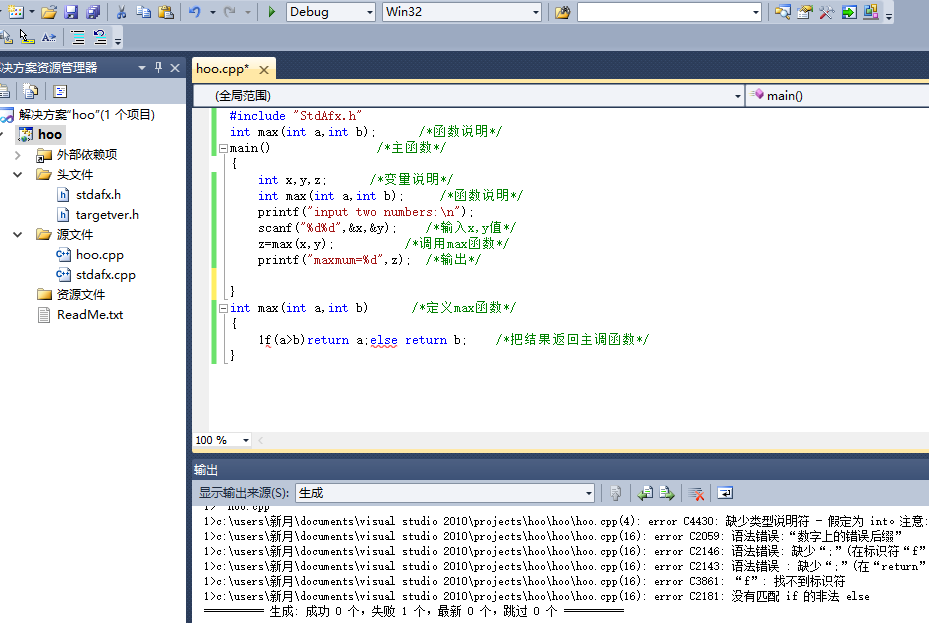Undo the last edit

[195, 12]
